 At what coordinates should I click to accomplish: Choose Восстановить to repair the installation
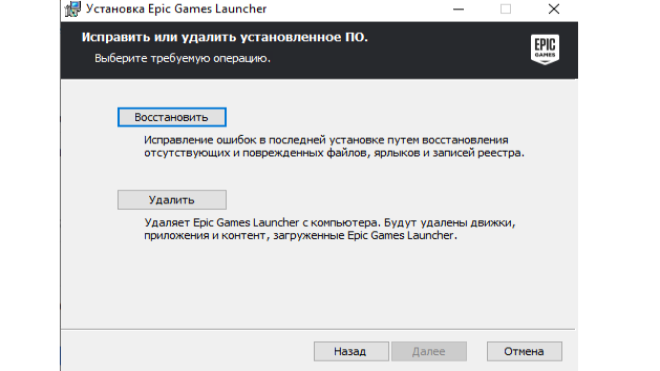click(172, 117)
